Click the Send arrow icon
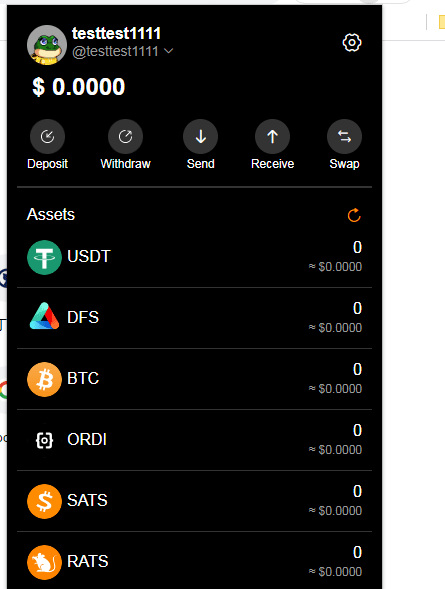445x589 pixels. (x=201, y=136)
